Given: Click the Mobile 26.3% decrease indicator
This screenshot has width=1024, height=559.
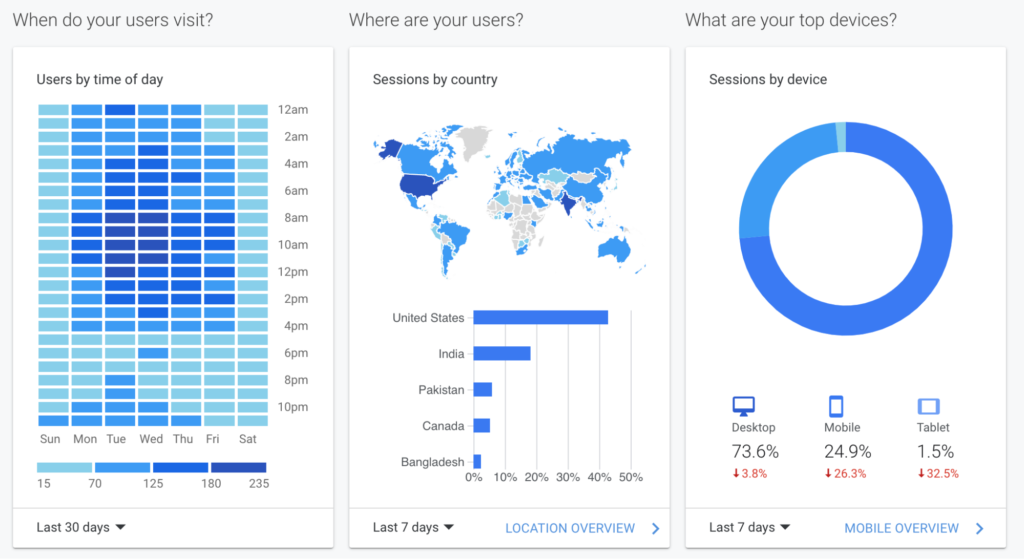Looking at the screenshot, I should coord(846,474).
